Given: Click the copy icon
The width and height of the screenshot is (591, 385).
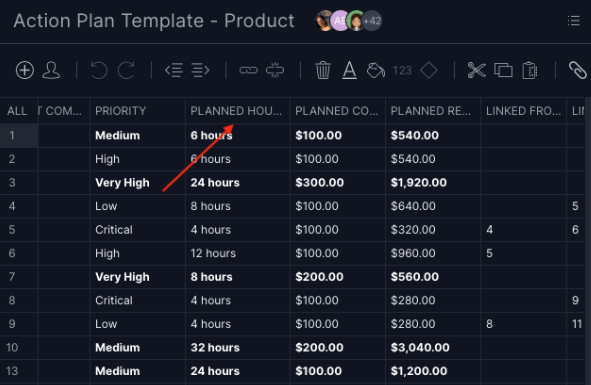Looking at the screenshot, I should coord(503,71).
